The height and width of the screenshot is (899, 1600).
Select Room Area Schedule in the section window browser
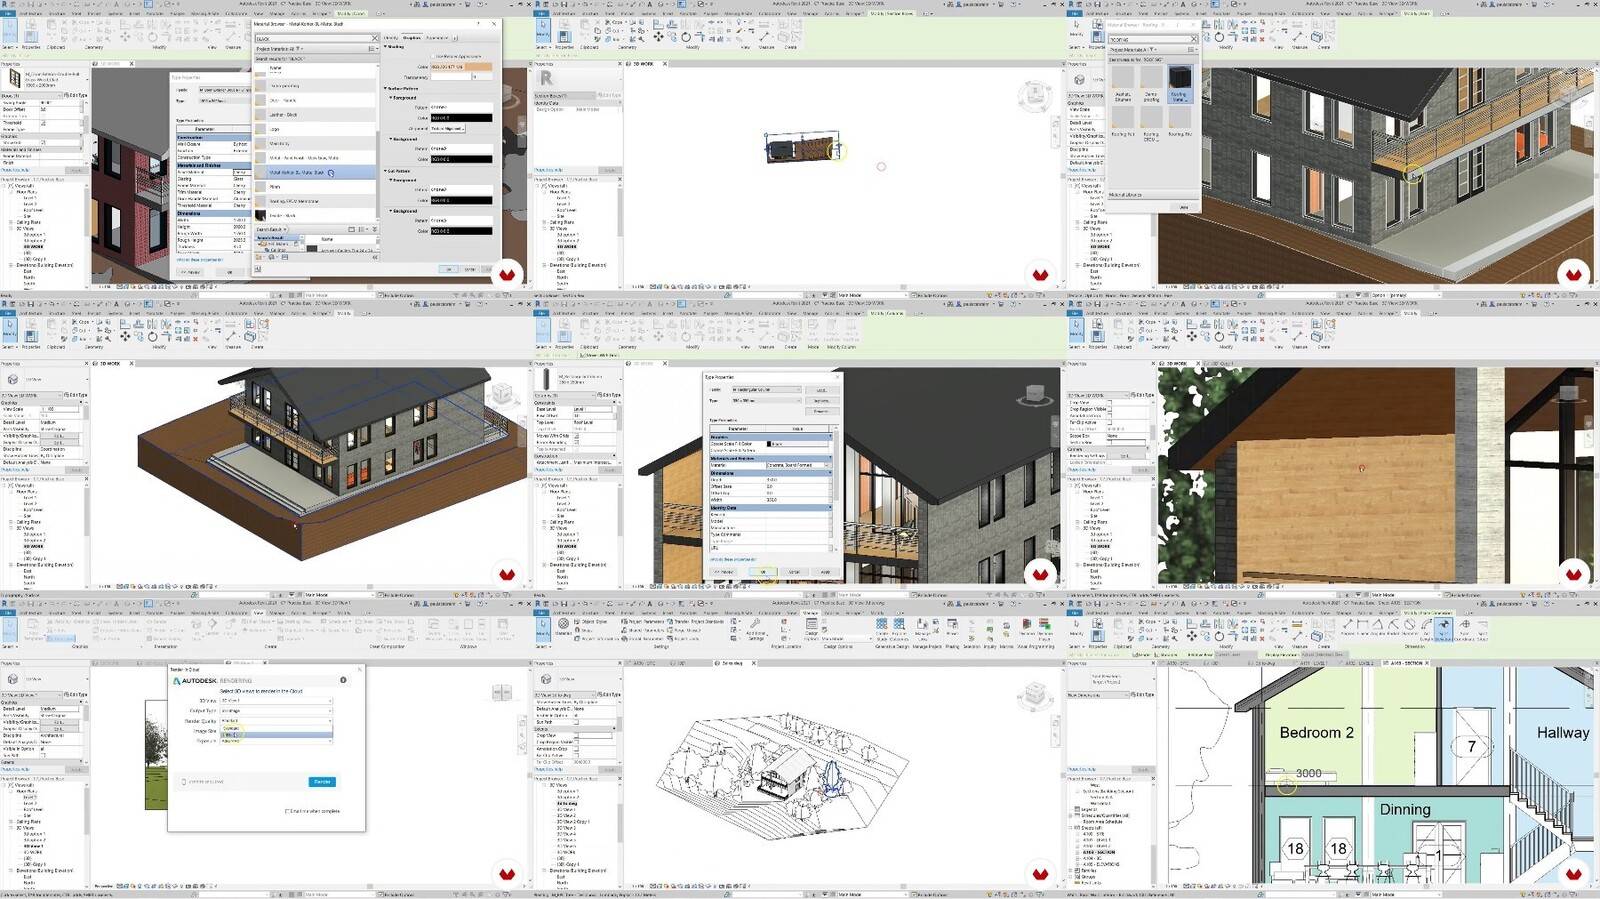click(x=1103, y=822)
